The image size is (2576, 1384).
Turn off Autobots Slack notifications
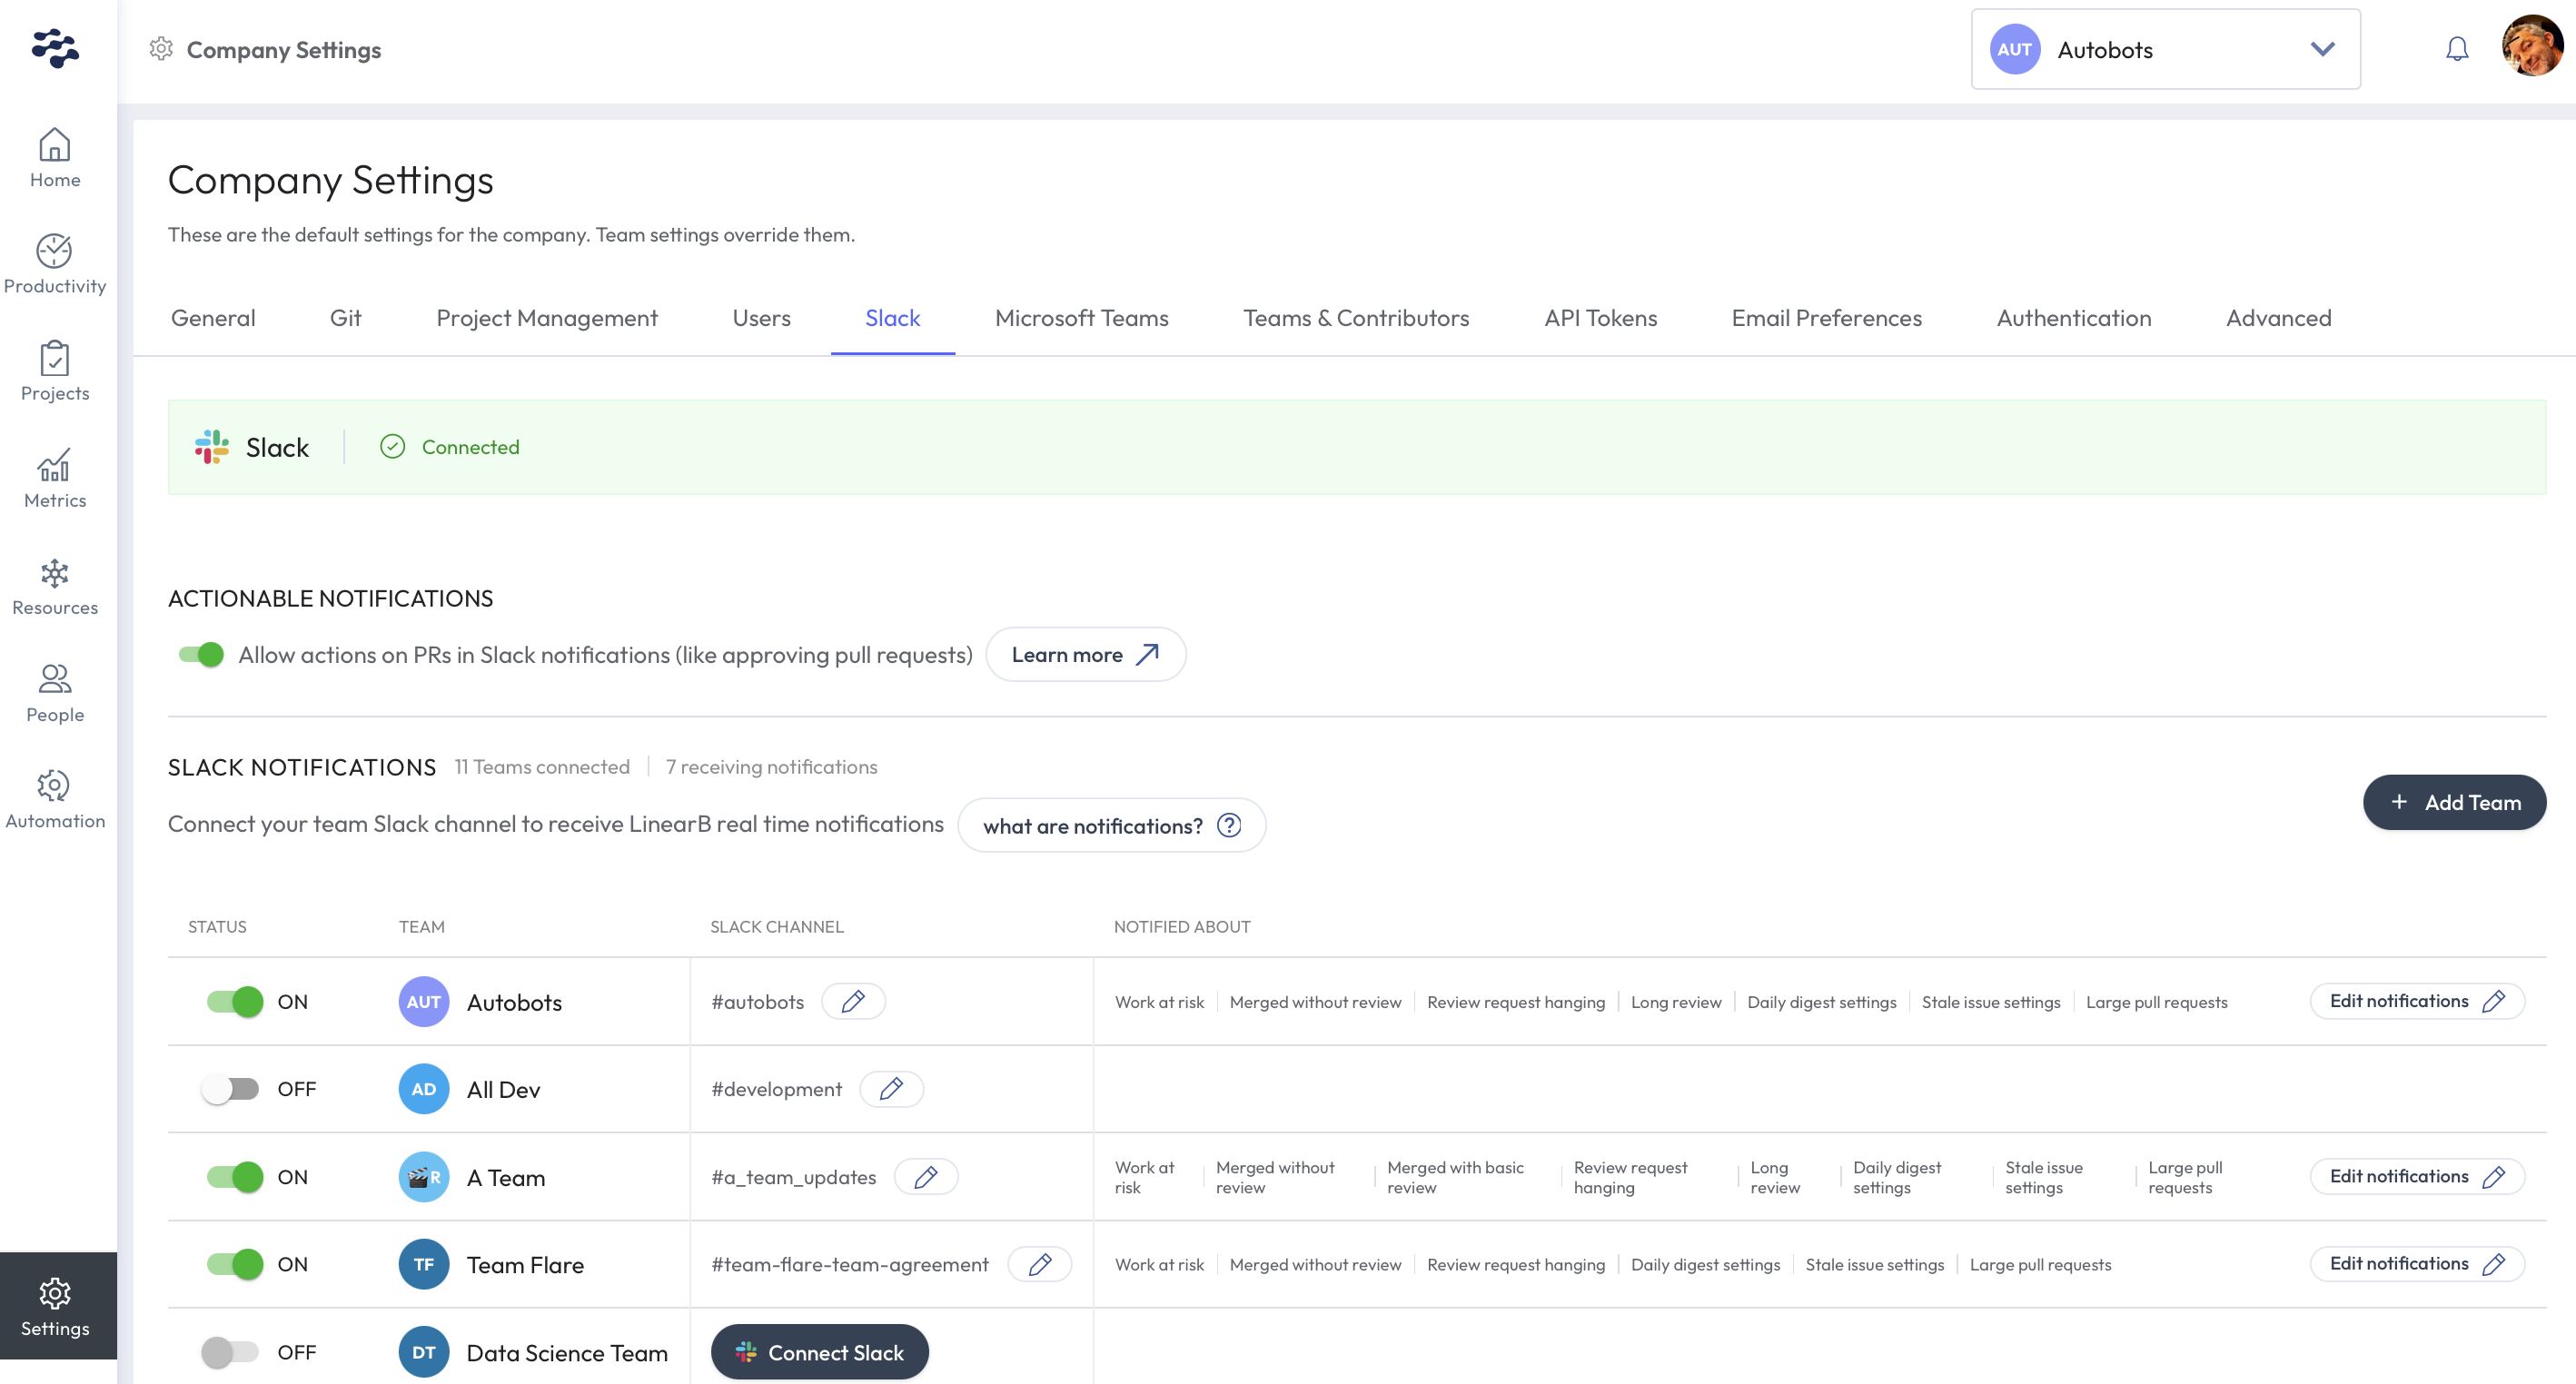click(235, 1001)
